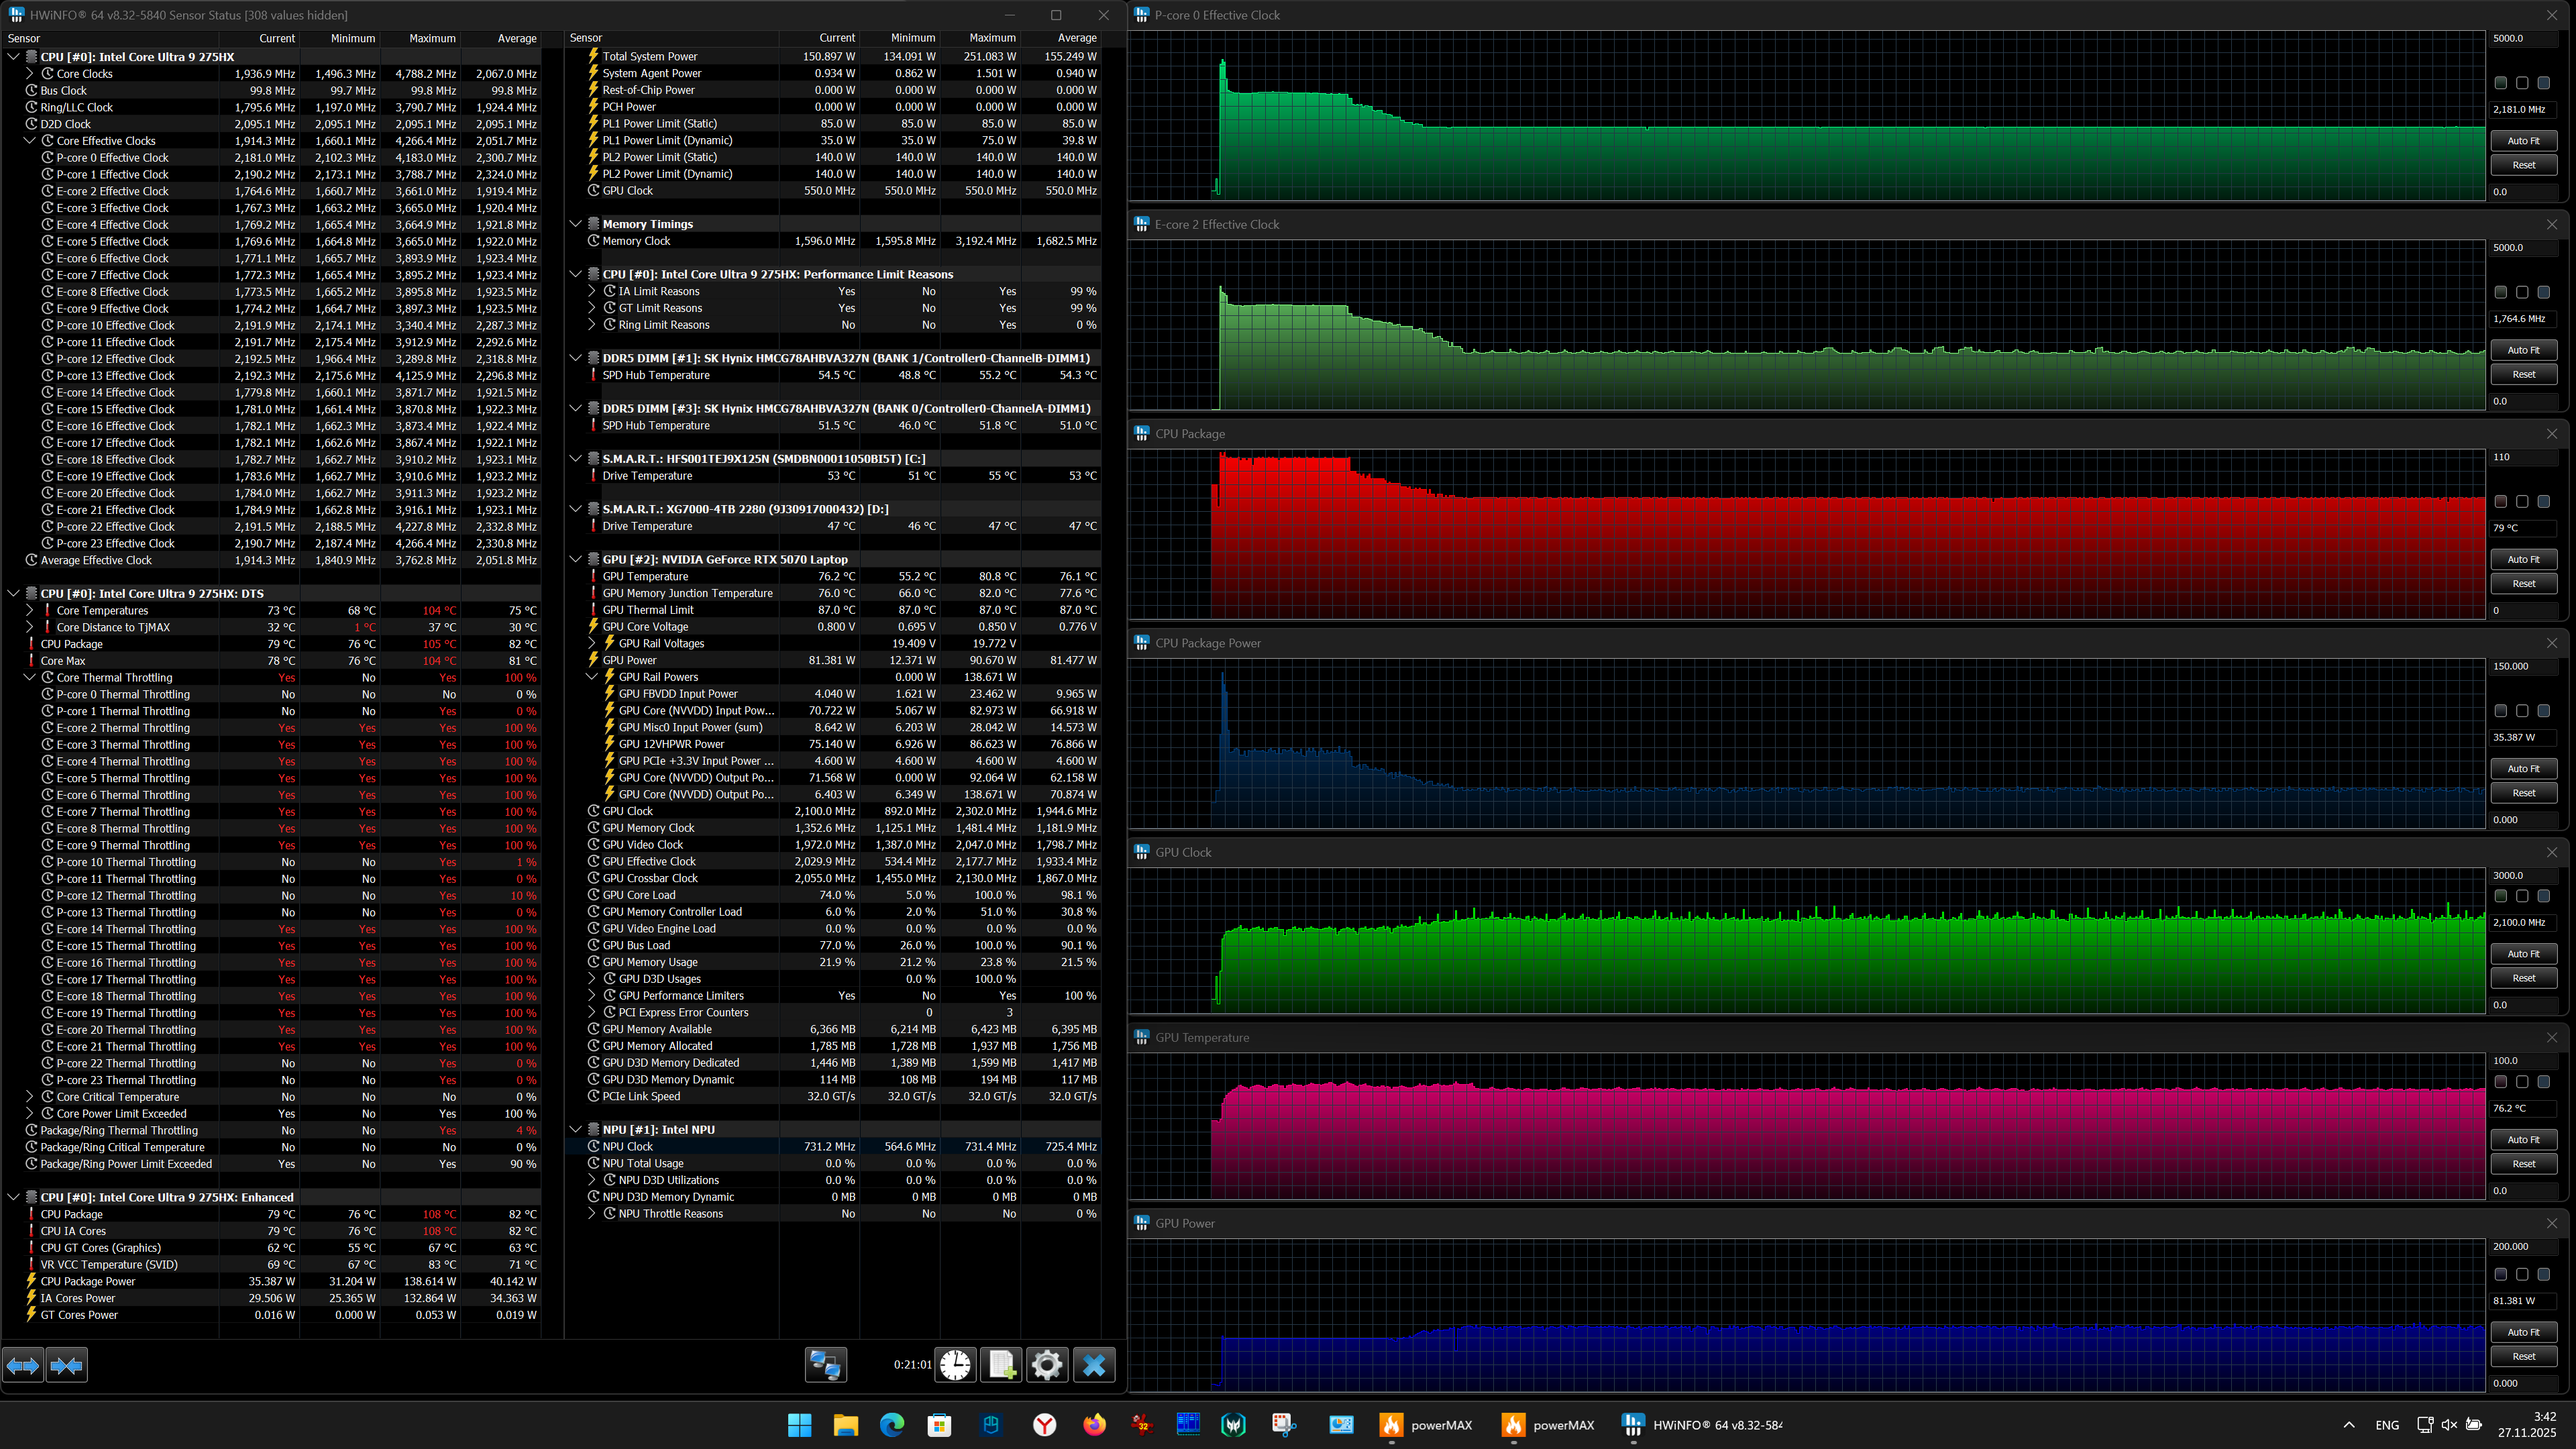Open the remote network computers icon
Image resolution: width=2576 pixels, height=1449 pixels.
[x=826, y=1365]
